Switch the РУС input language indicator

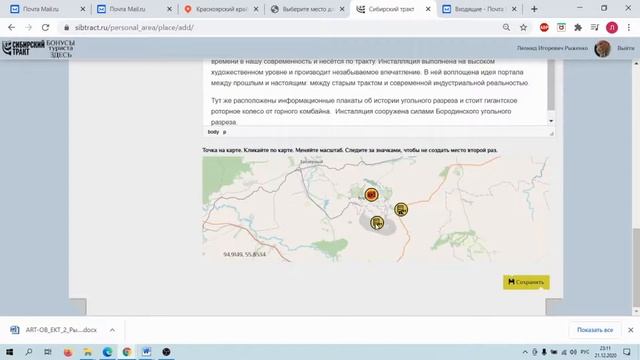[585, 352]
